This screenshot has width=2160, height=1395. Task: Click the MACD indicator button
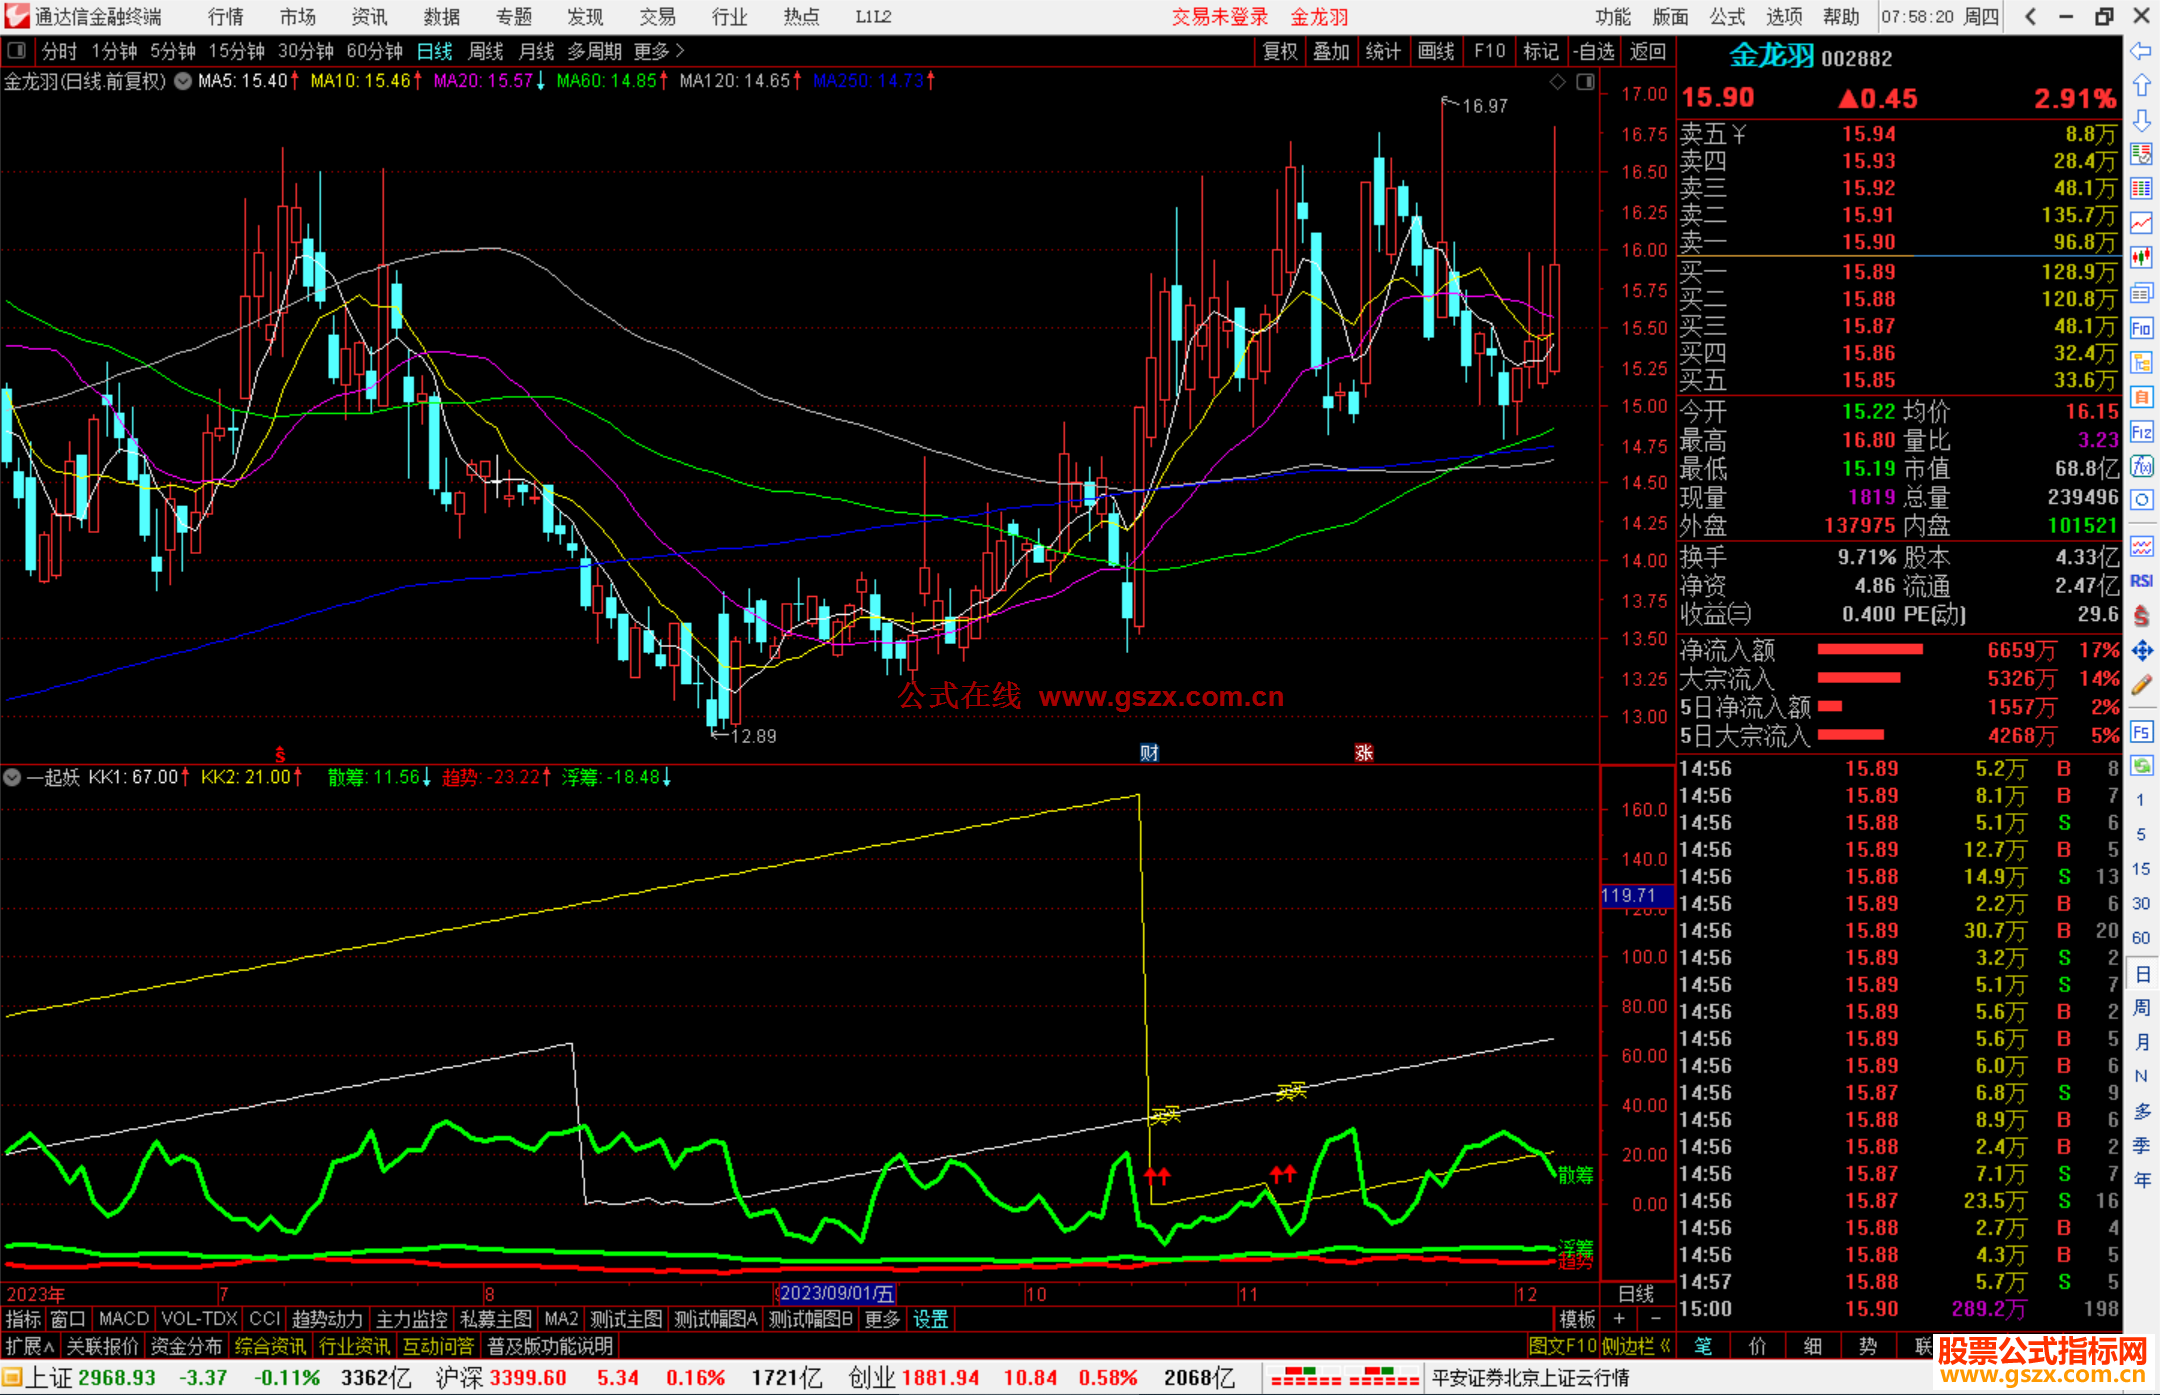(x=123, y=1319)
